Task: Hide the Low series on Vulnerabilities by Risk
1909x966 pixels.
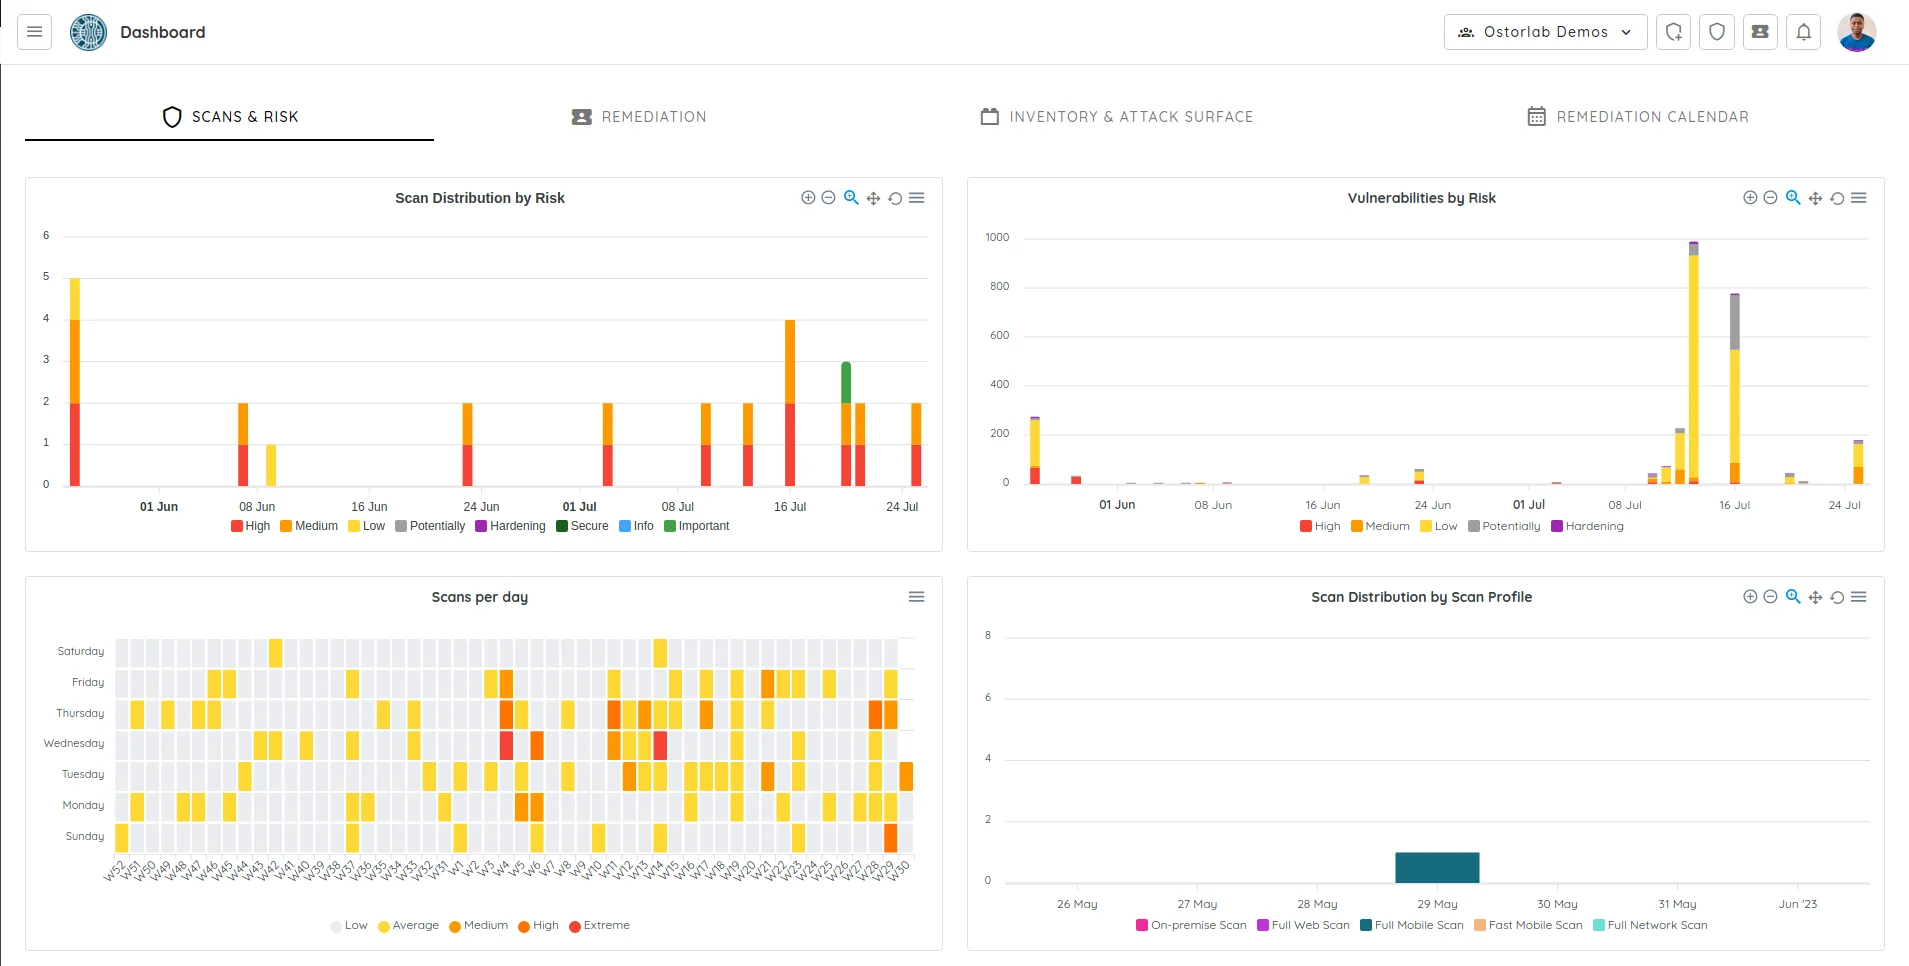Action: tap(1437, 526)
